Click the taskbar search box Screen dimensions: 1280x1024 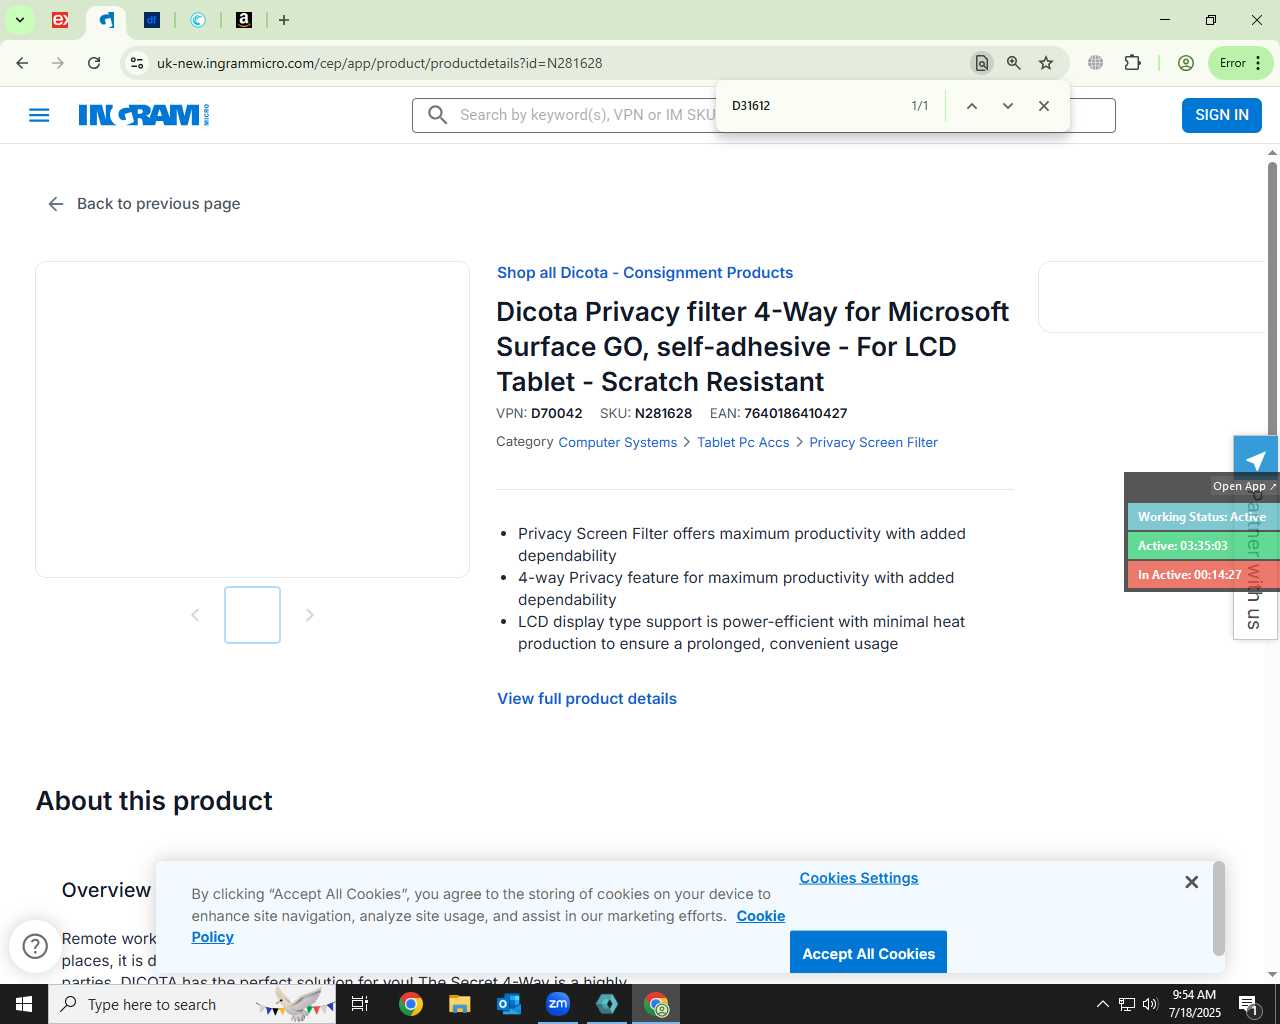pos(192,1004)
